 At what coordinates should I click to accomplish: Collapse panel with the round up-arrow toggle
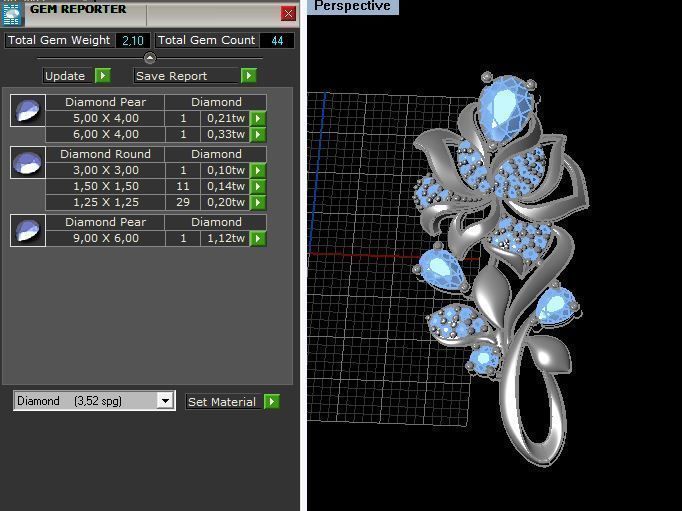coord(150,58)
